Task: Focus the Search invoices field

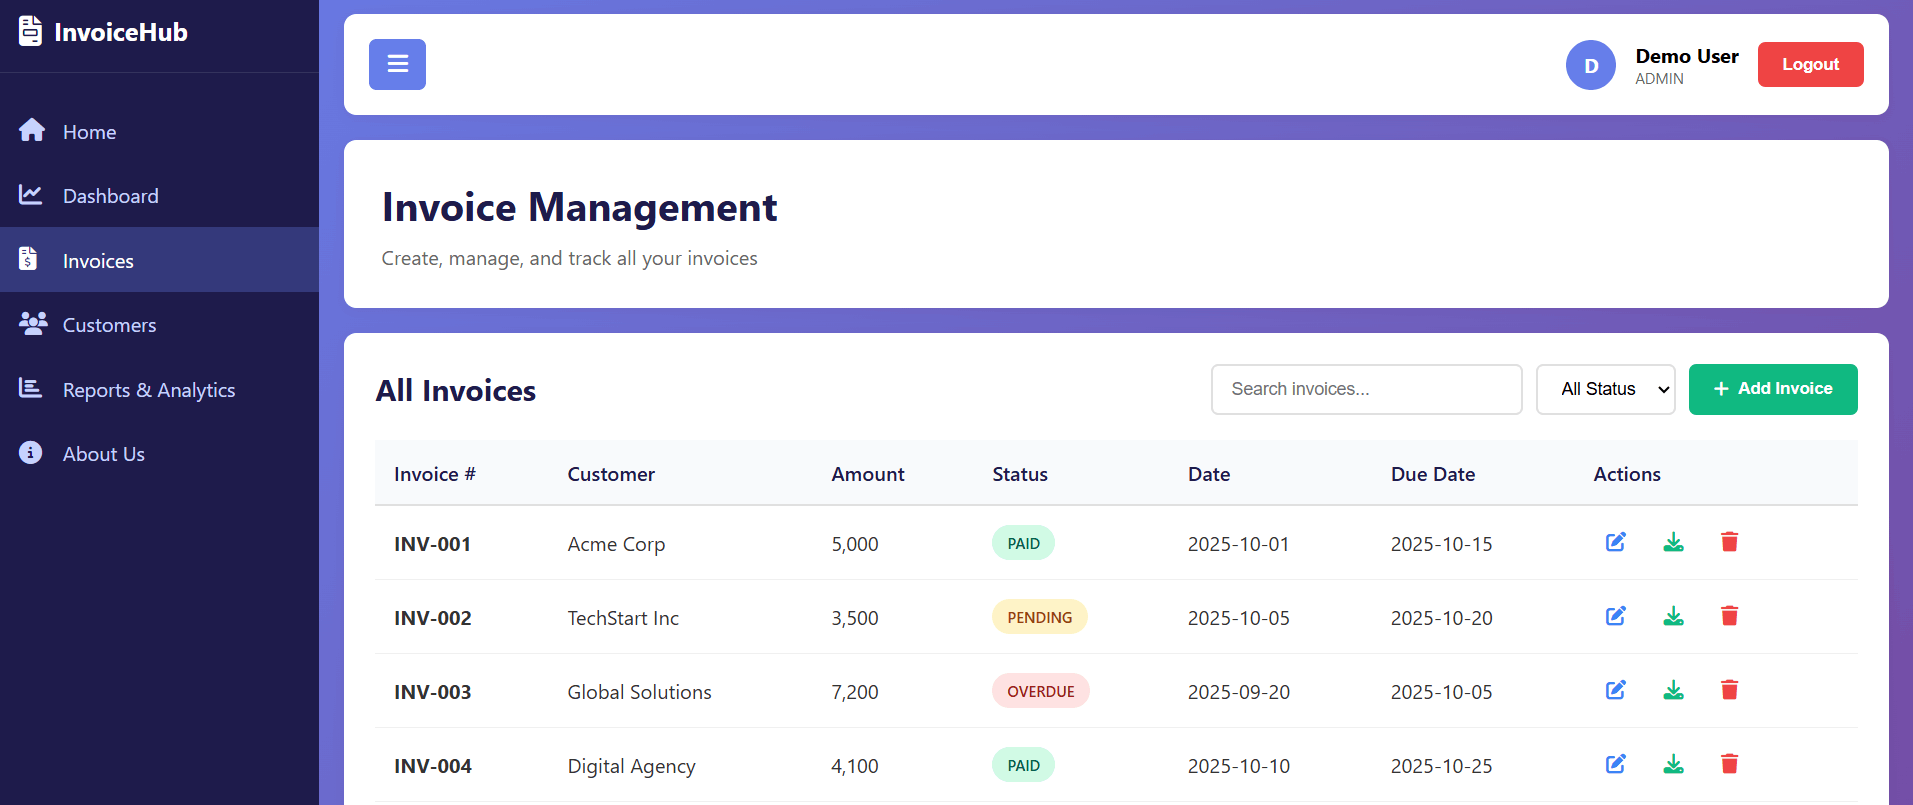Action: (x=1366, y=389)
